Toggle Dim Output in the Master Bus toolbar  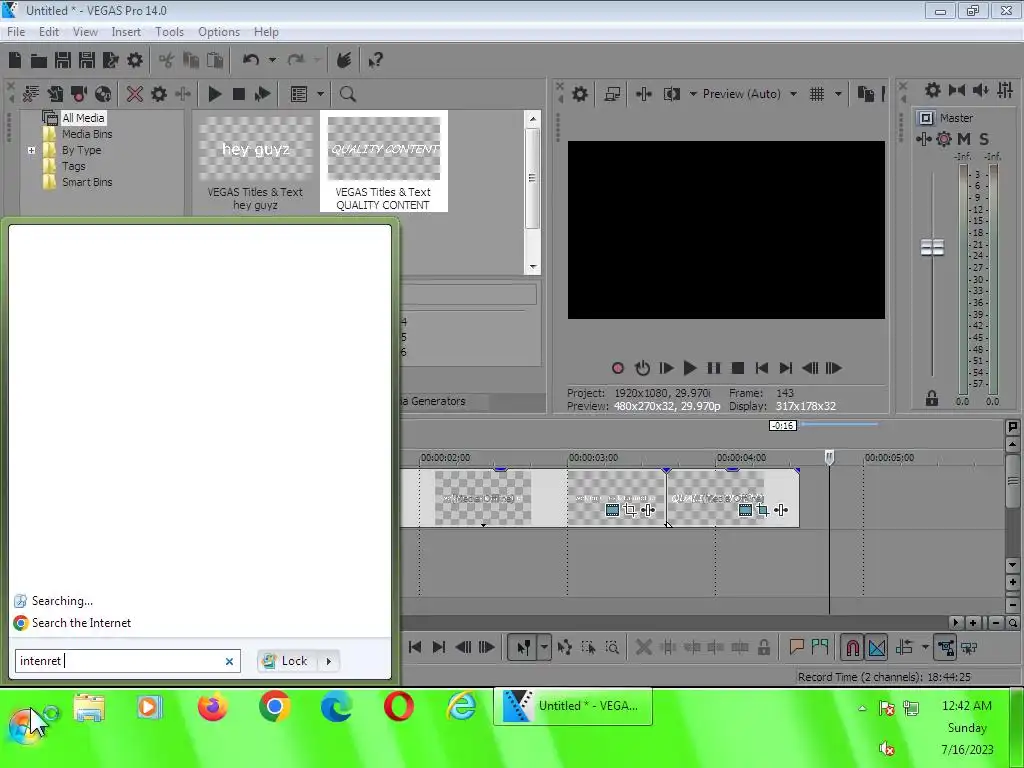981,90
